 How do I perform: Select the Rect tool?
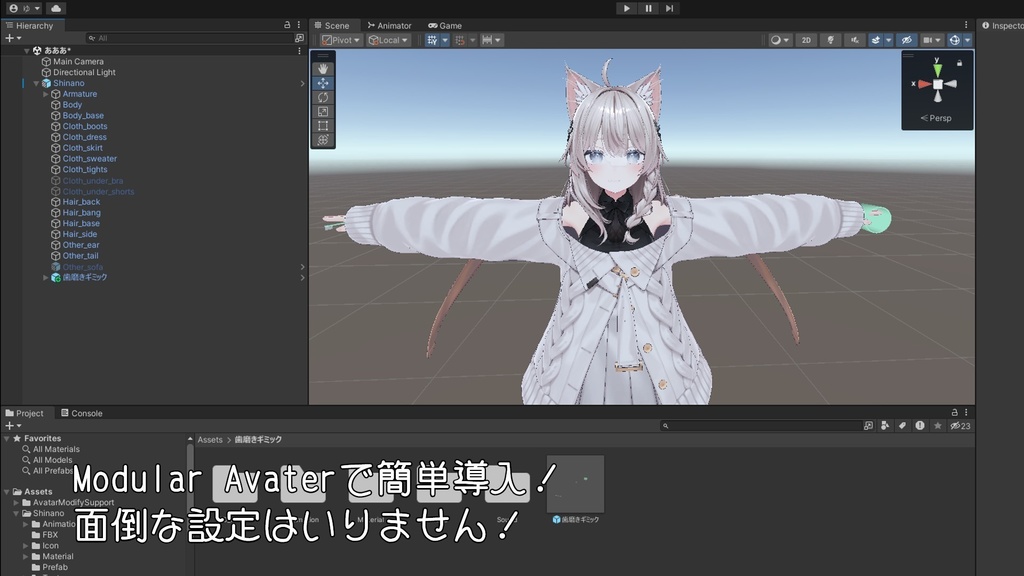point(323,125)
